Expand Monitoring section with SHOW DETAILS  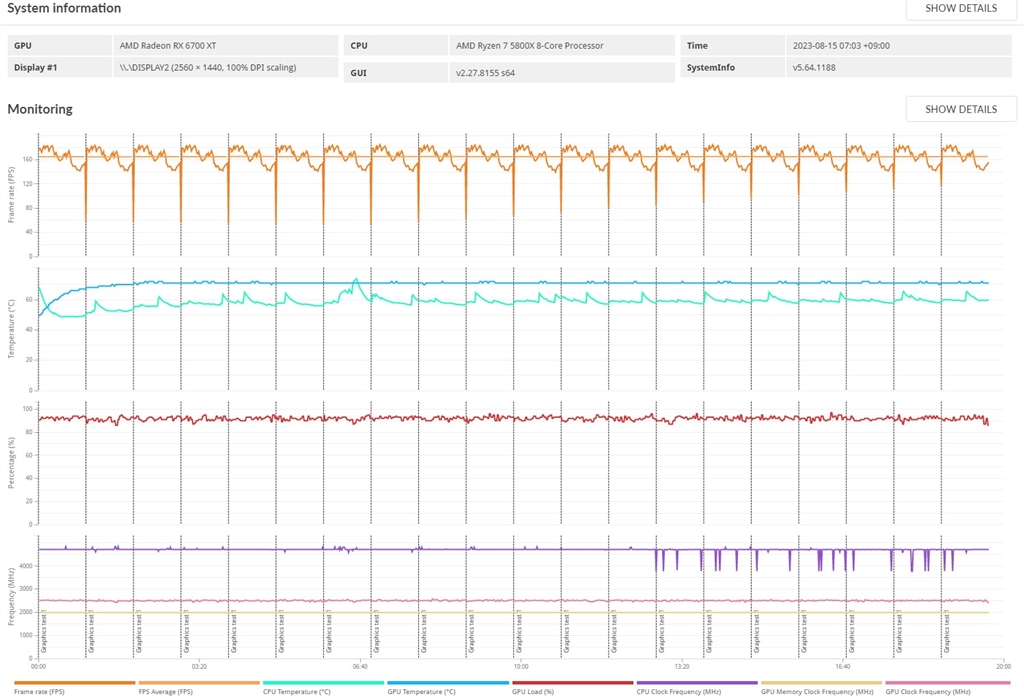pos(961,109)
